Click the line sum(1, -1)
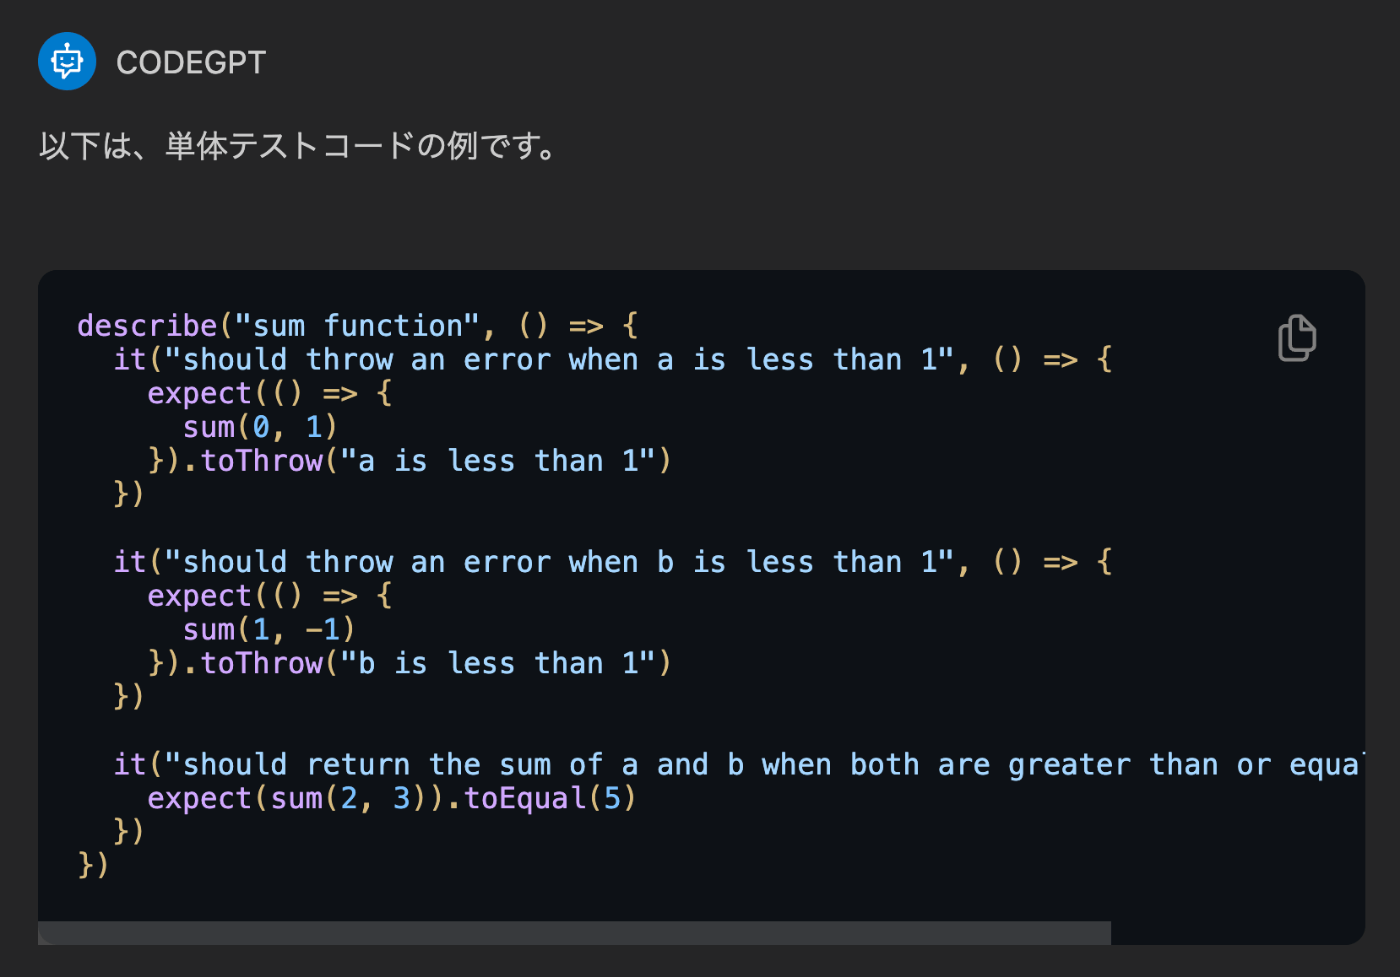The height and width of the screenshot is (977, 1400). point(269,629)
